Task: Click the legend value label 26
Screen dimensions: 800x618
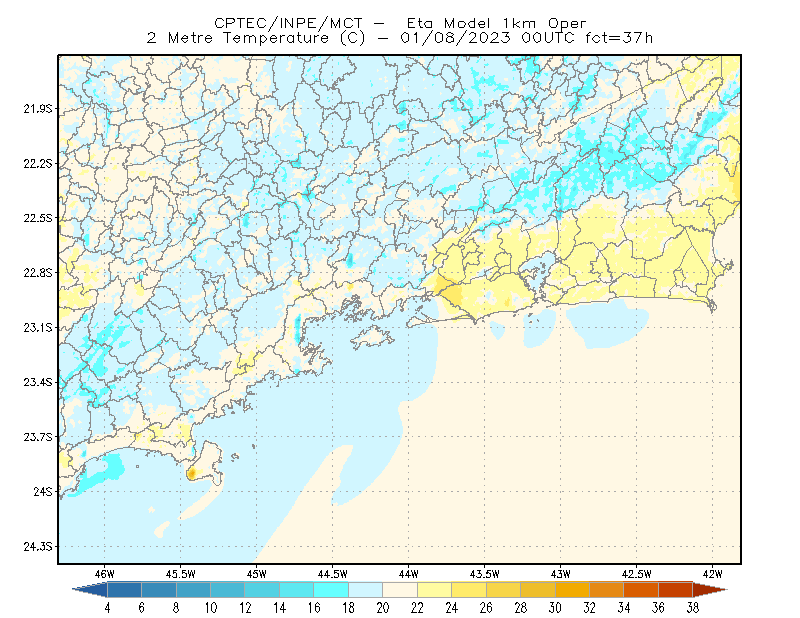Action: pos(486,608)
